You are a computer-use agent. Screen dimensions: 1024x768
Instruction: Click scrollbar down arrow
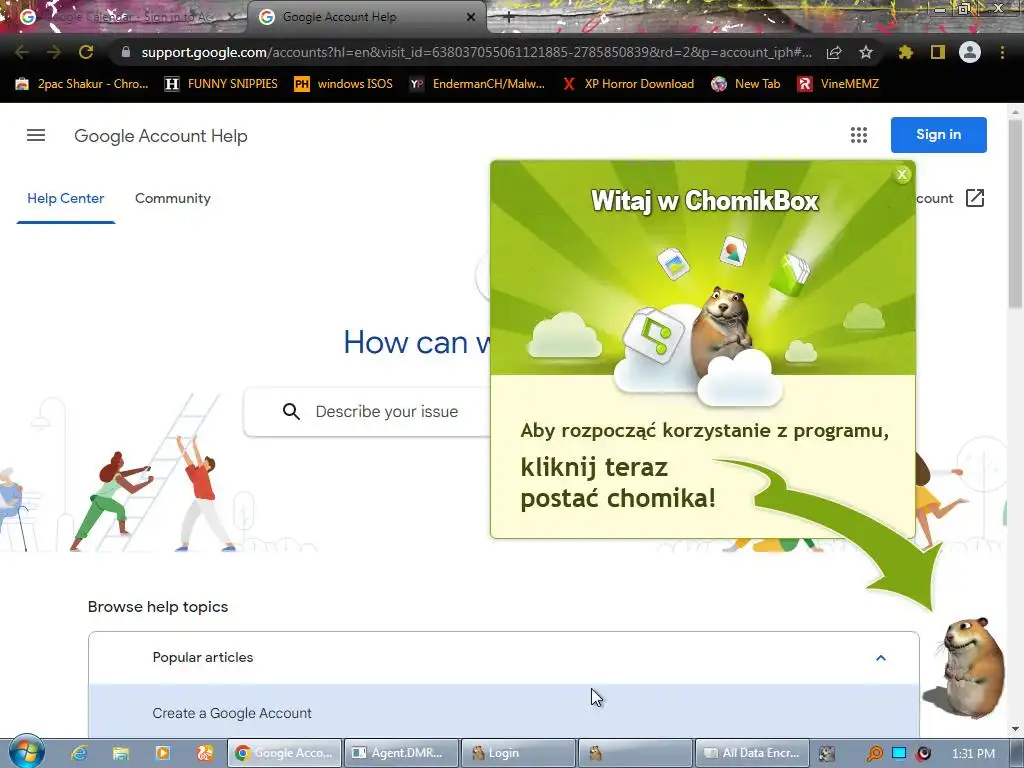click(x=1015, y=729)
